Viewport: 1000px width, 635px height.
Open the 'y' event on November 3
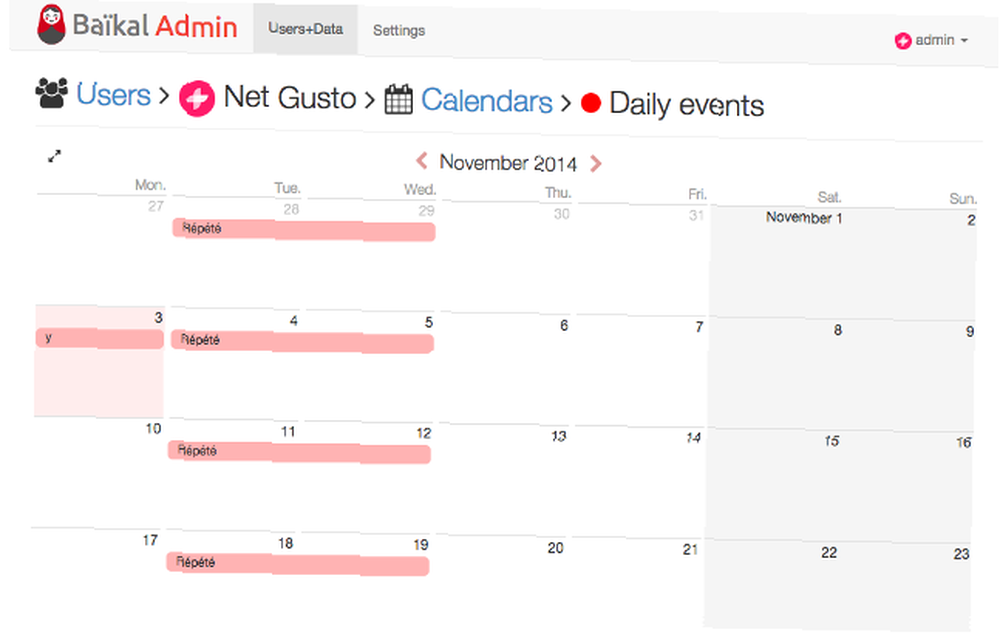coord(99,338)
